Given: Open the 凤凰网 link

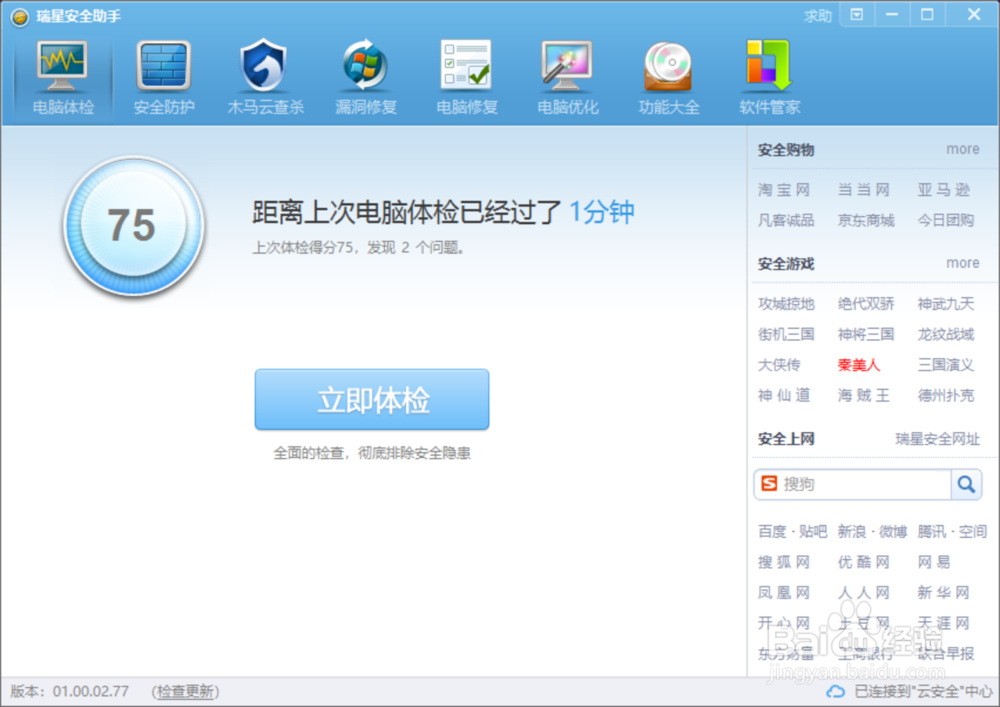Looking at the screenshot, I should click(784, 593).
